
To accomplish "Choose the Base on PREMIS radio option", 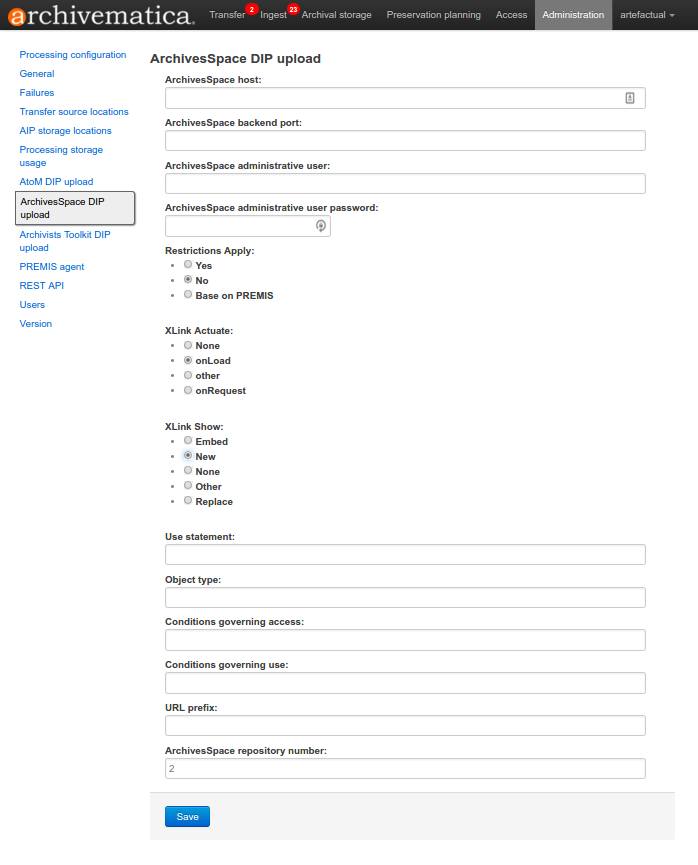I will point(188,295).
